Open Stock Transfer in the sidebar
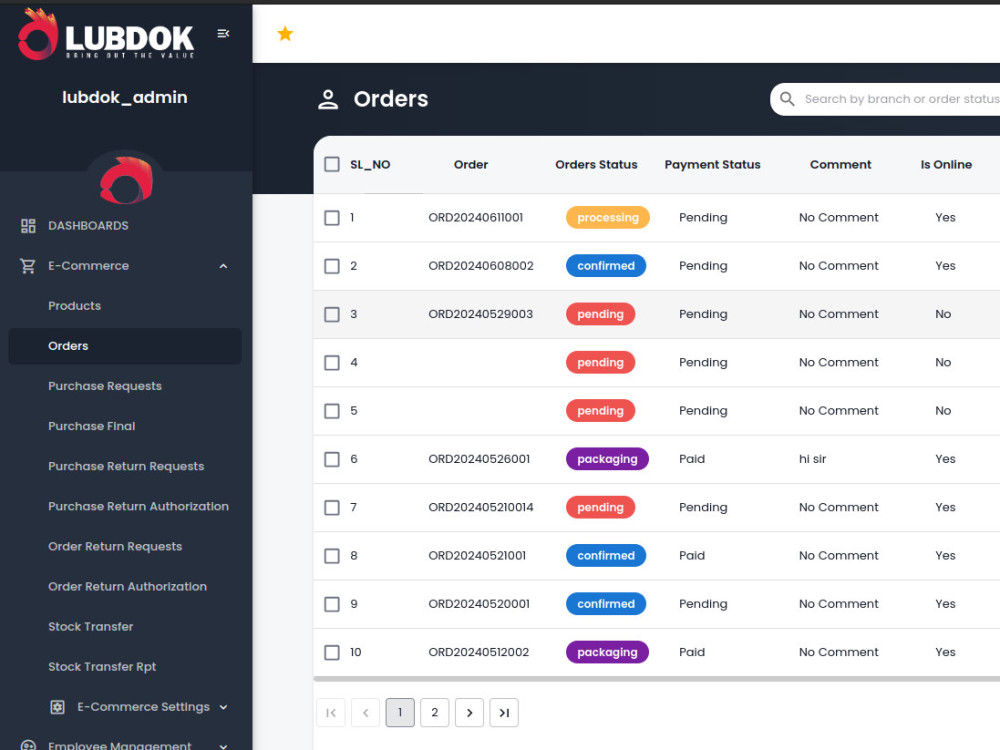The height and width of the screenshot is (750, 1000). click(91, 627)
